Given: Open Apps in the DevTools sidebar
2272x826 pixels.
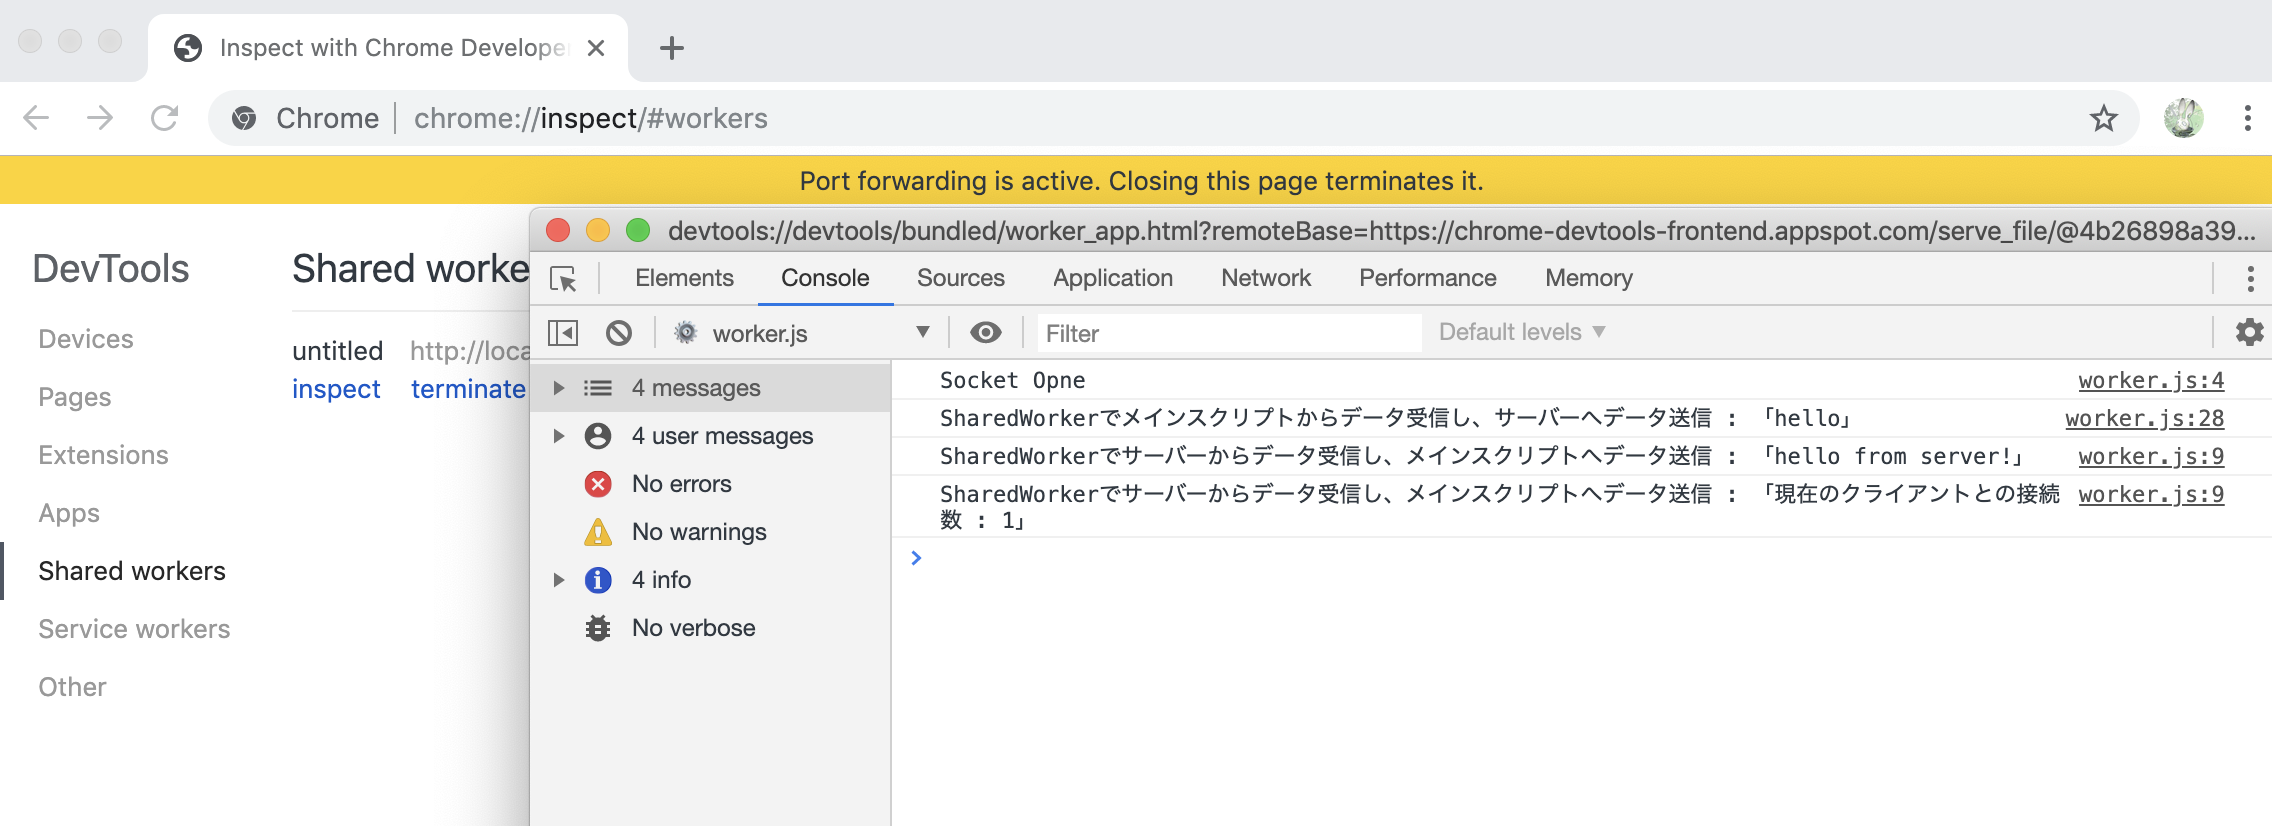Looking at the screenshot, I should [69, 513].
